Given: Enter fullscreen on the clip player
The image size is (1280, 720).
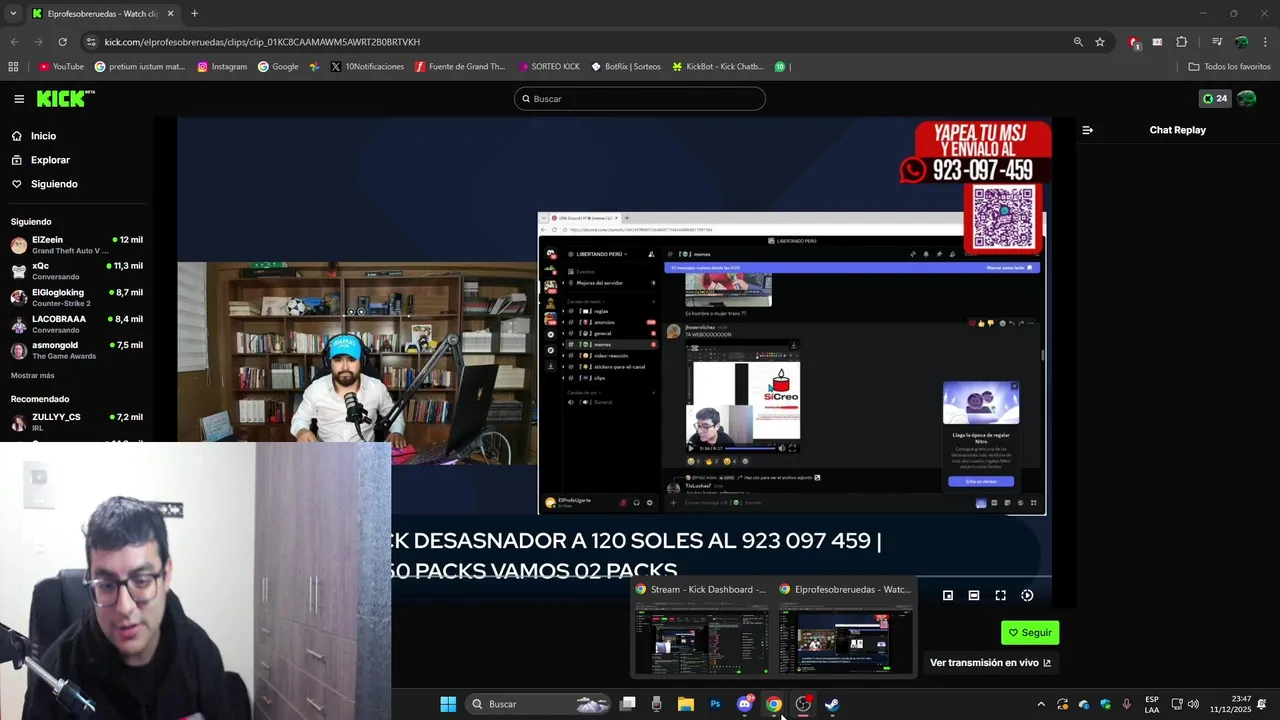Looking at the screenshot, I should (1000, 595).
